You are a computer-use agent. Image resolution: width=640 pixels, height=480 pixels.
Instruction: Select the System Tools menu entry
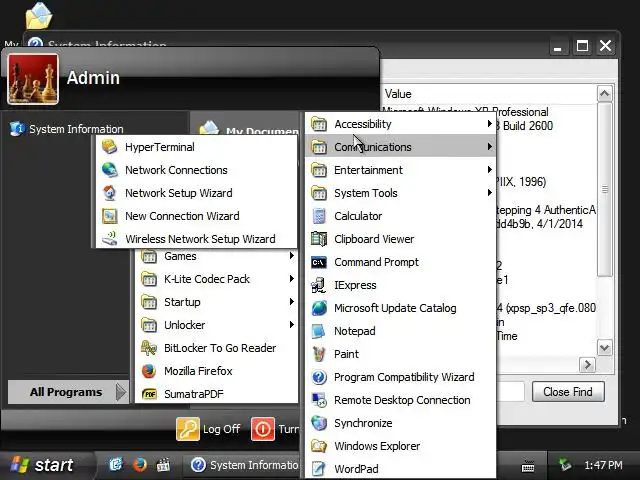pyautogui.click(x=401, y=193)
